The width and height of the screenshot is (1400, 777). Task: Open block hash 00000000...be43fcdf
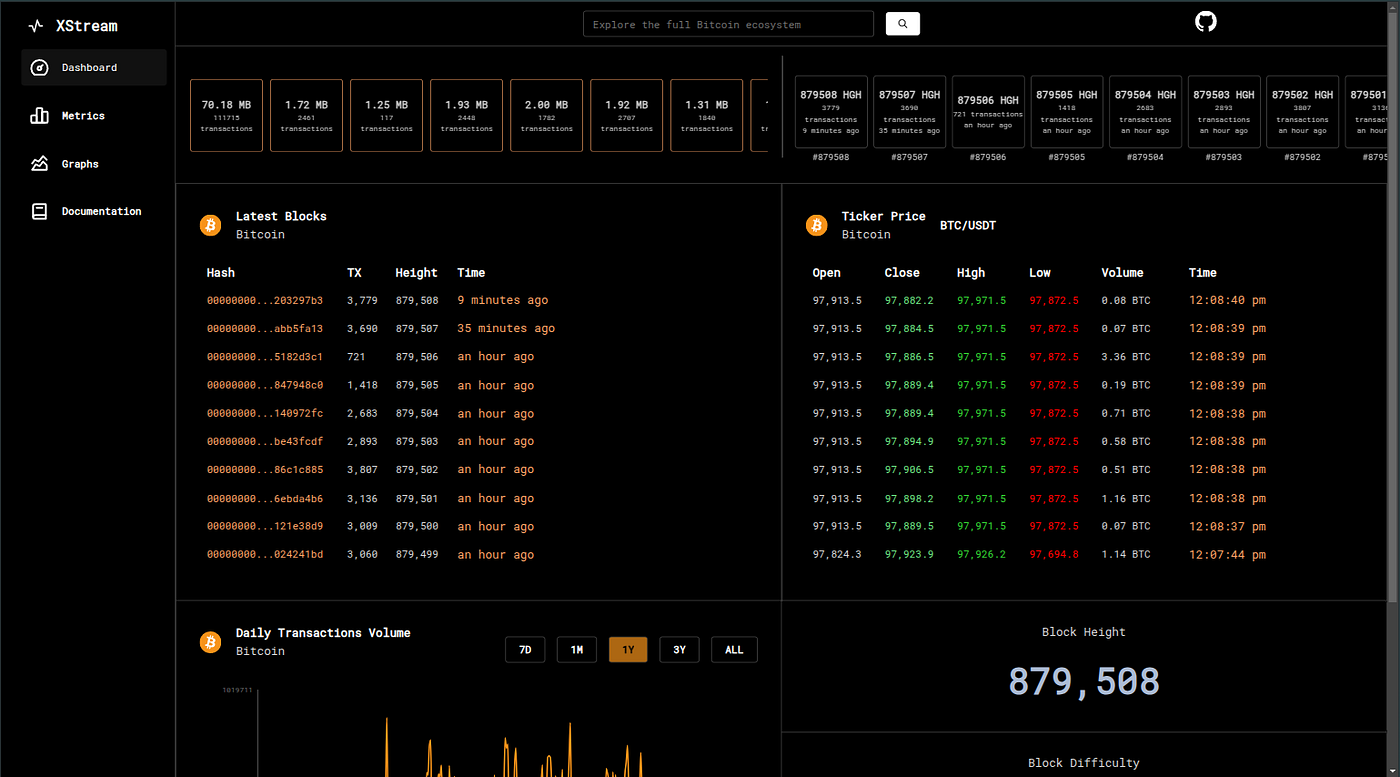265,442
